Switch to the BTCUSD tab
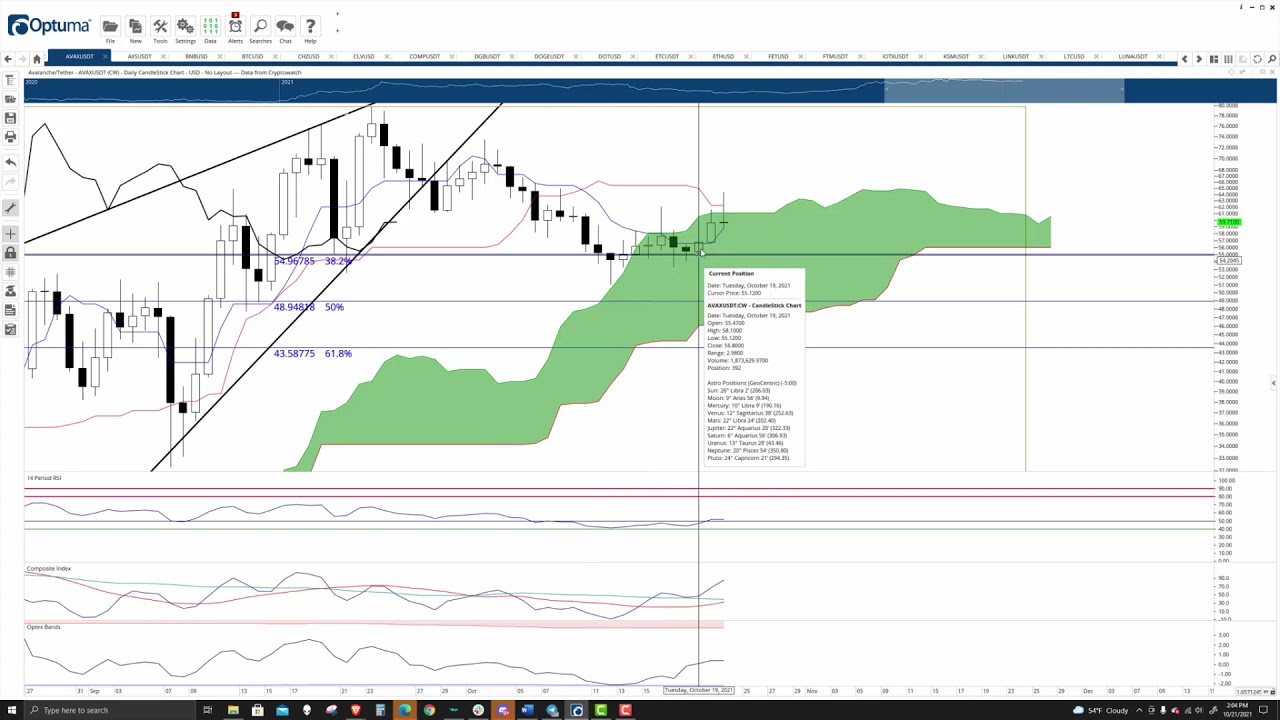The image size is (1280, 720). 251,57
